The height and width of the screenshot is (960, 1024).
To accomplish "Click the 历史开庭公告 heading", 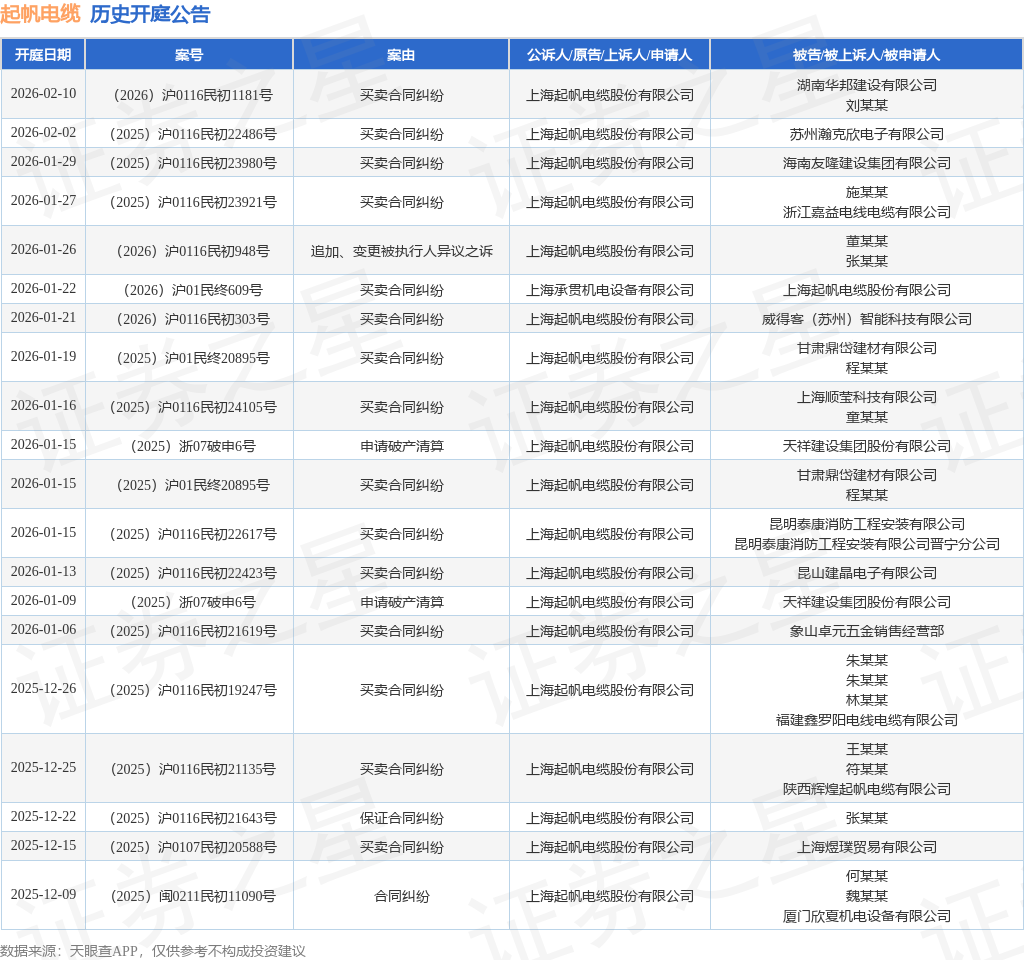I will coord(150,14).
